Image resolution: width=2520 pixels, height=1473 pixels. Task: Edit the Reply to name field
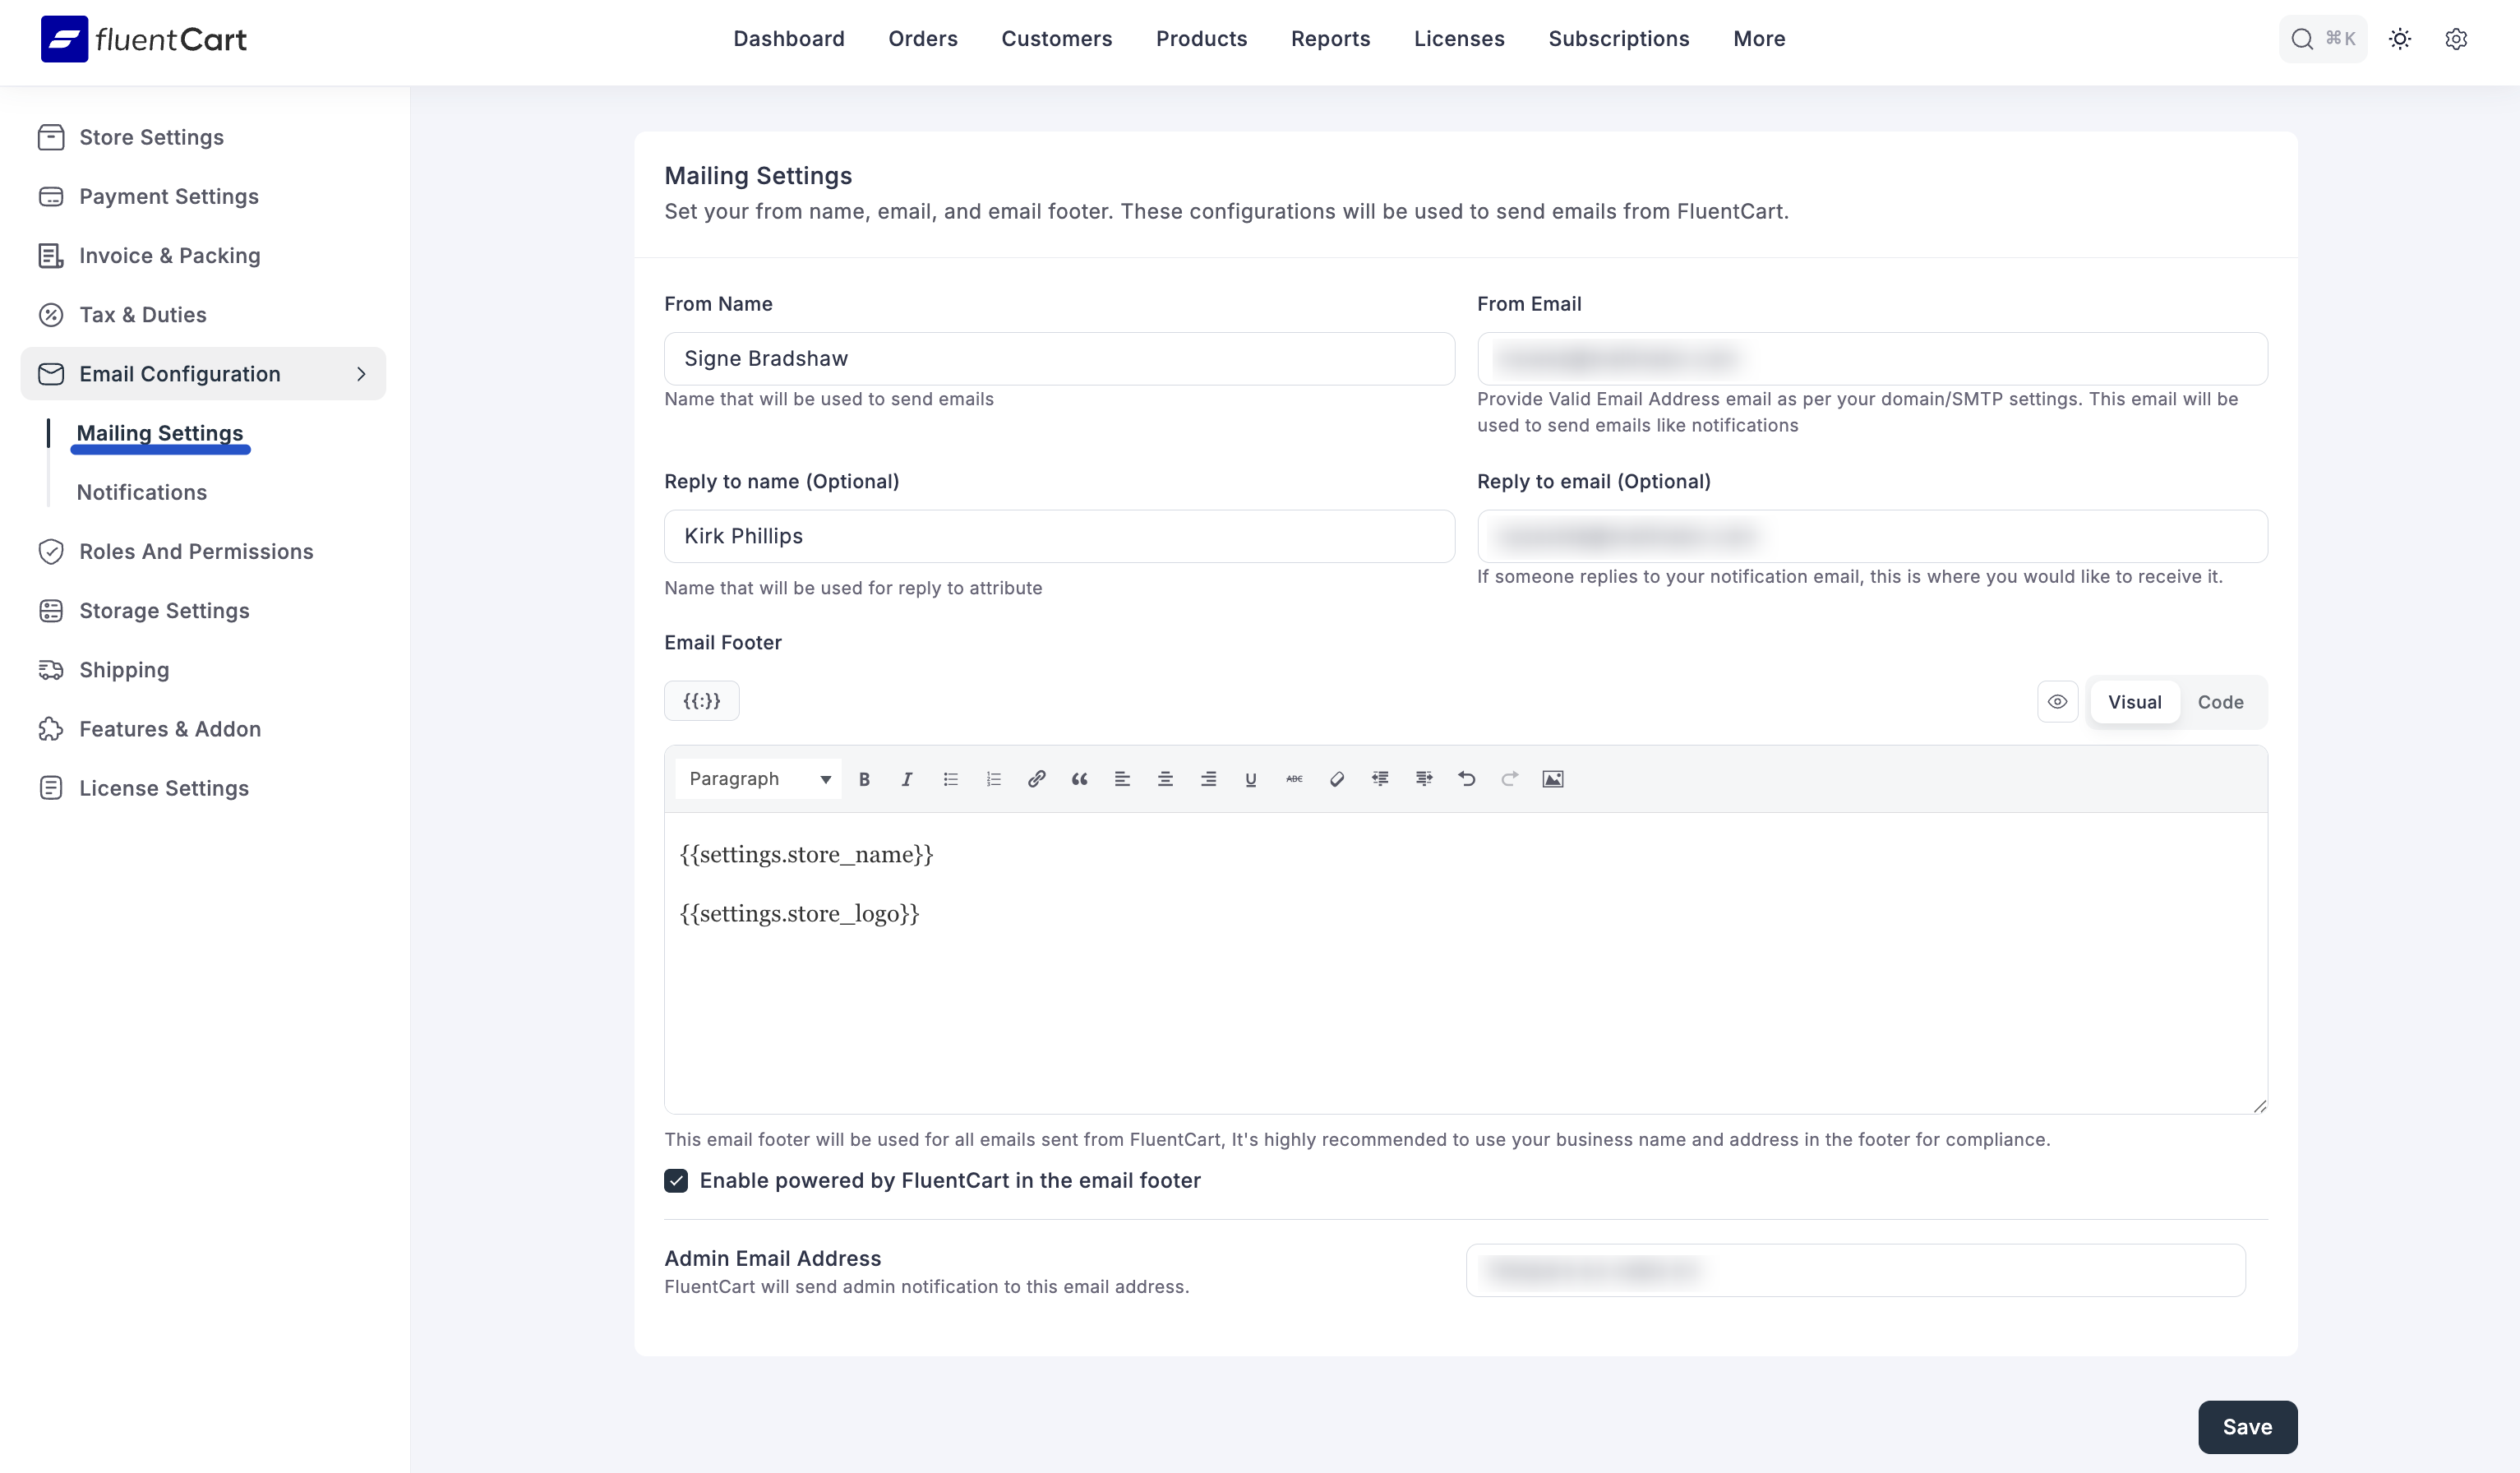[1059, 536]
